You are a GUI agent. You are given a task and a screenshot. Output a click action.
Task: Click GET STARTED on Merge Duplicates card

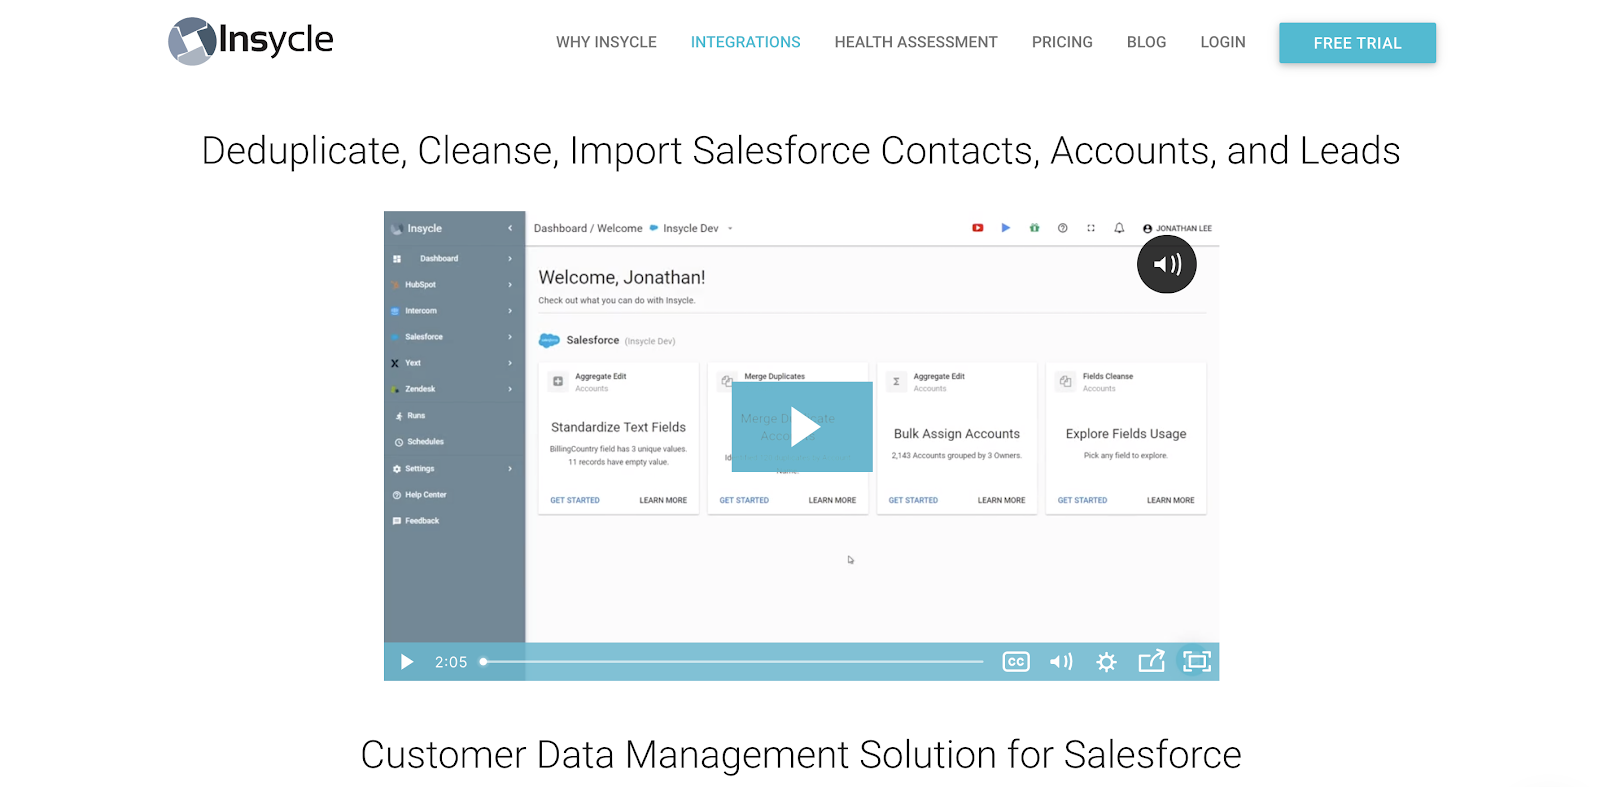[x=744, y=500]
